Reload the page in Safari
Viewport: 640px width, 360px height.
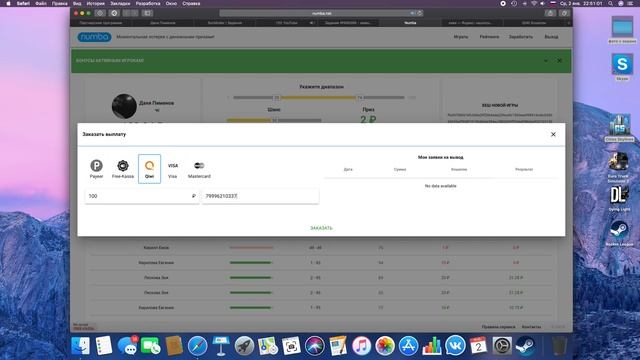coord(419,13)
